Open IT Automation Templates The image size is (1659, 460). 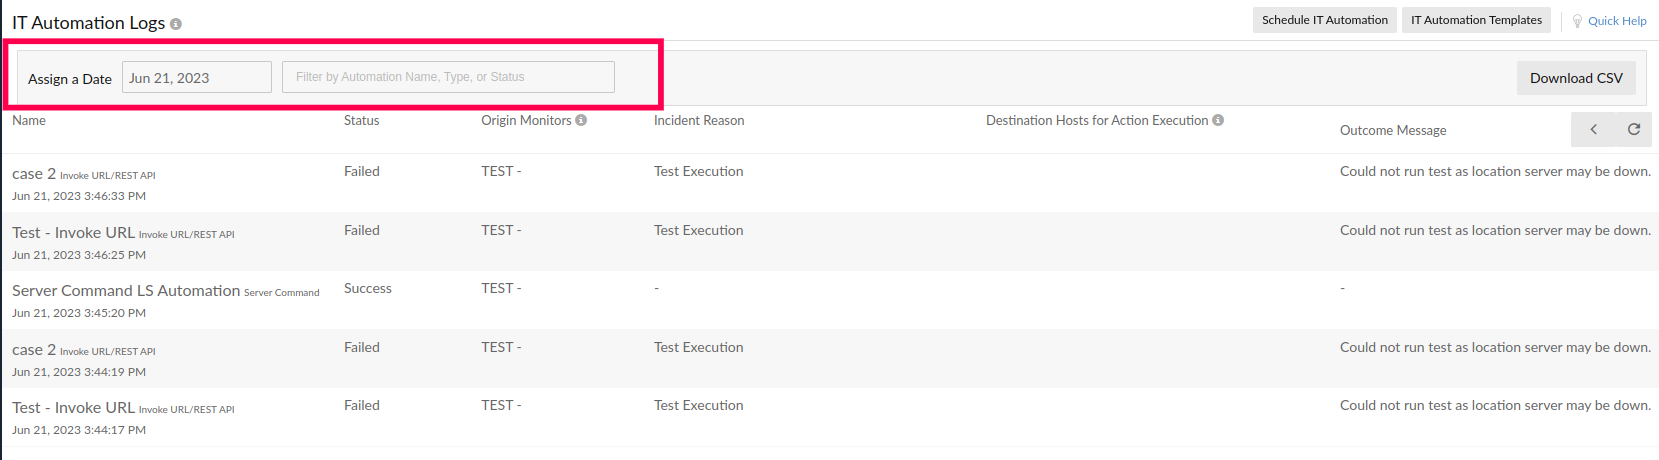(1476, 20)
